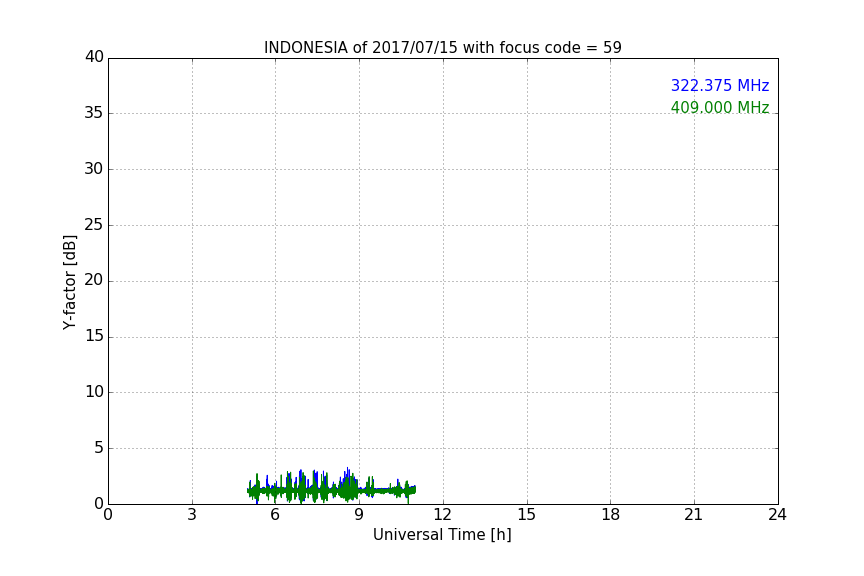The image size is (864, 576).
Task: Click the y-axis tick label '15'
Action: pyautogui.click(x=94, y=336)
